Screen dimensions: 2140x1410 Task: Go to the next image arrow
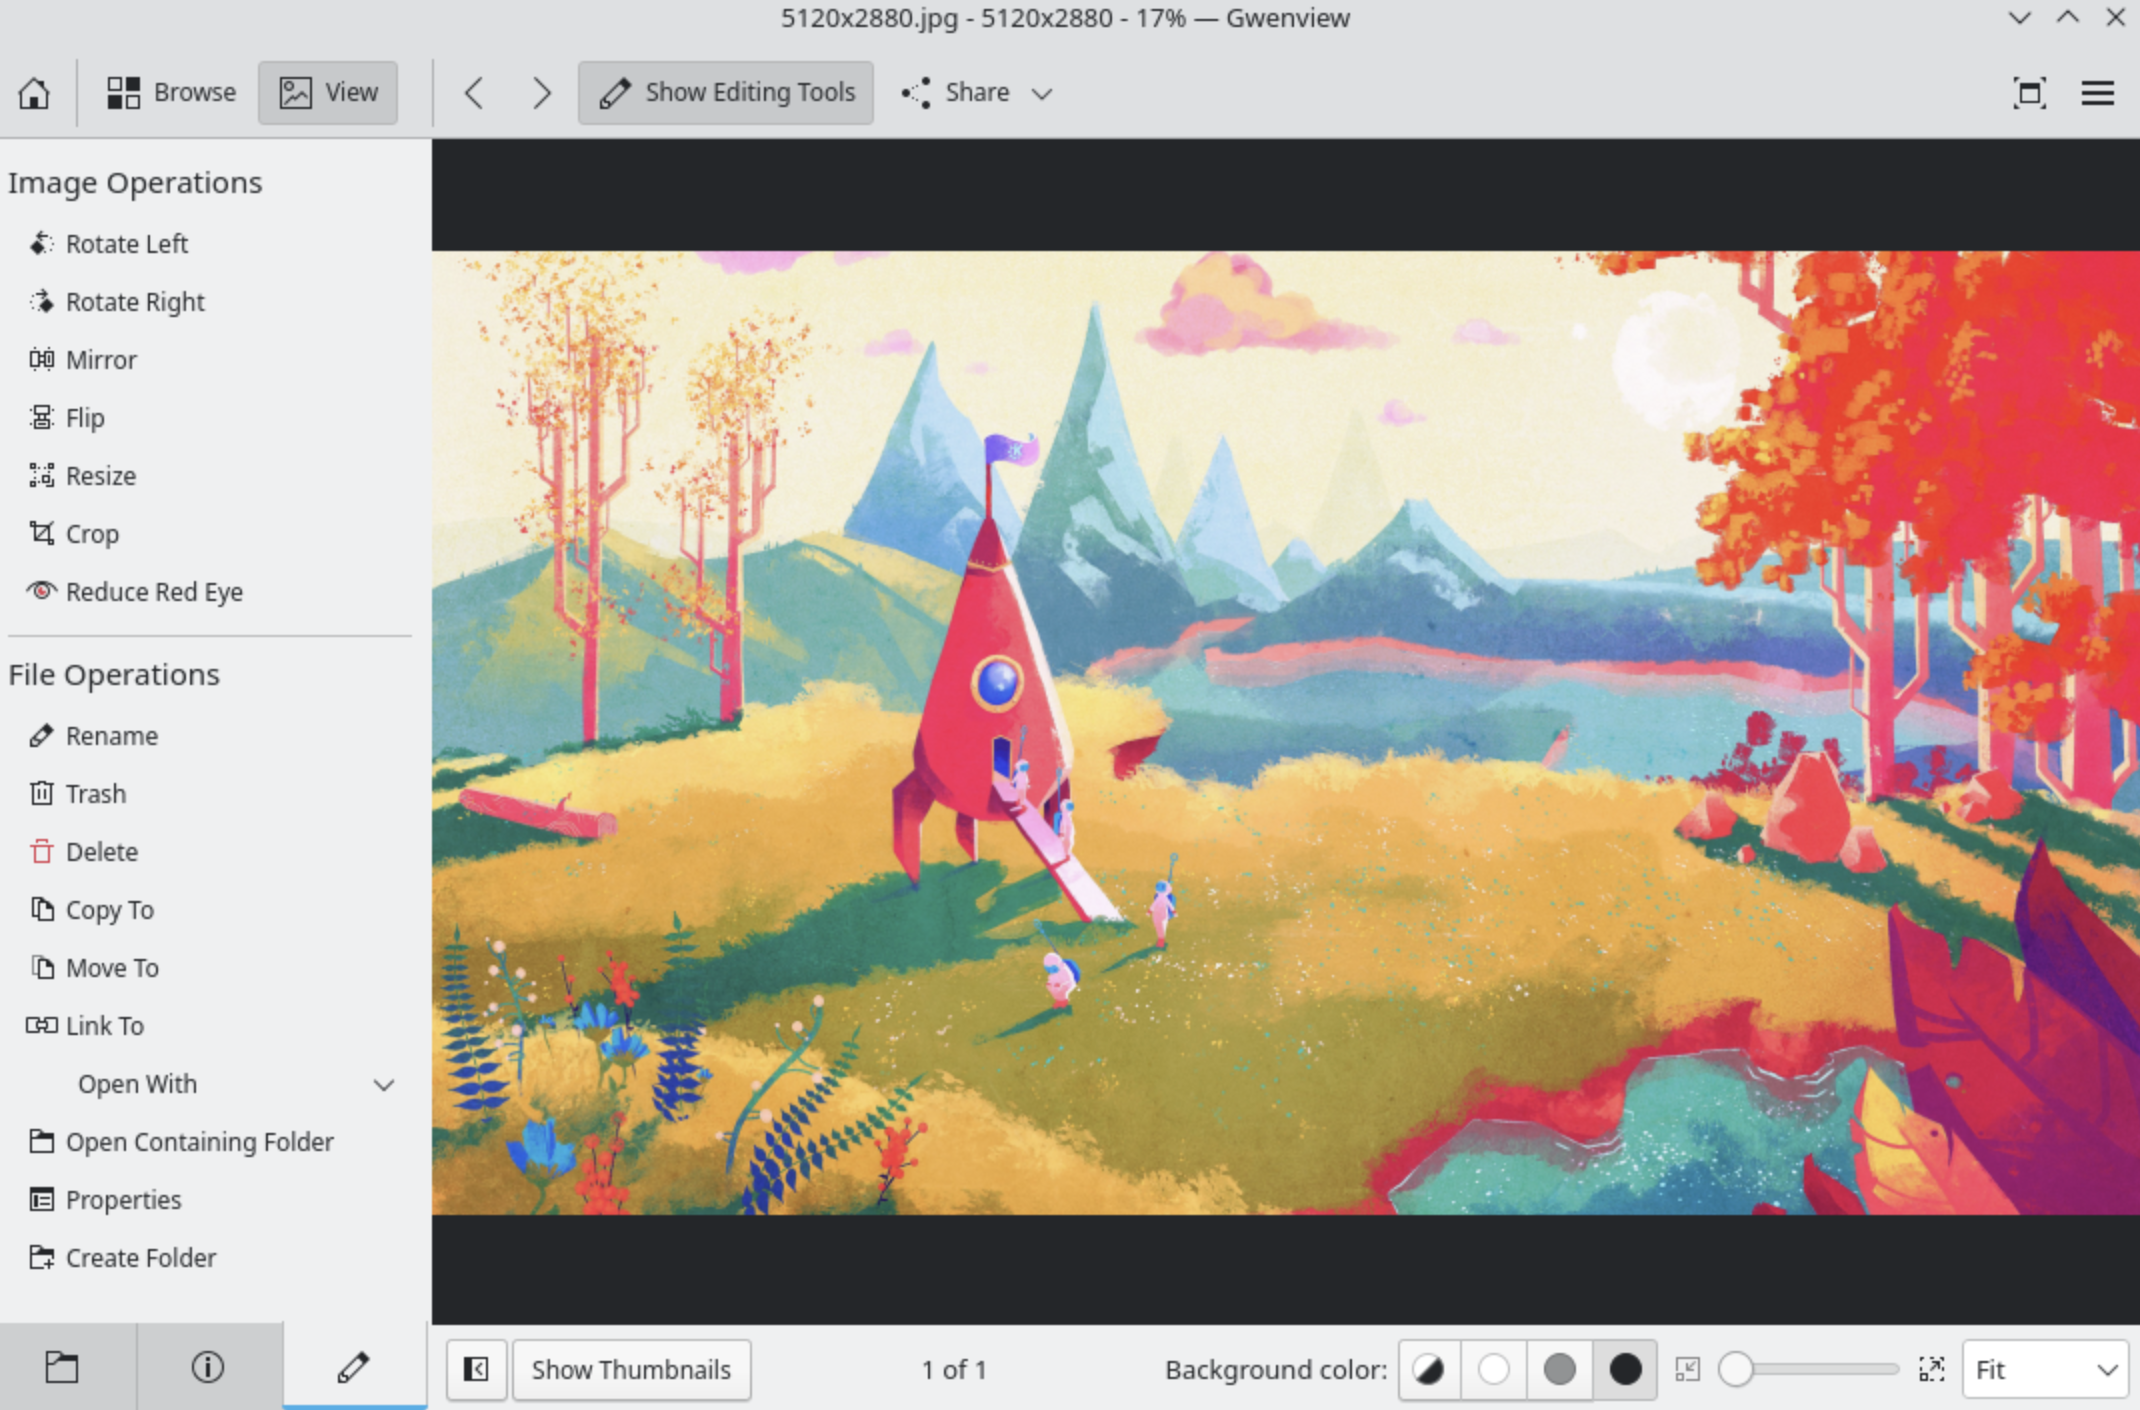pyautogui.click(x=541, y=93)
